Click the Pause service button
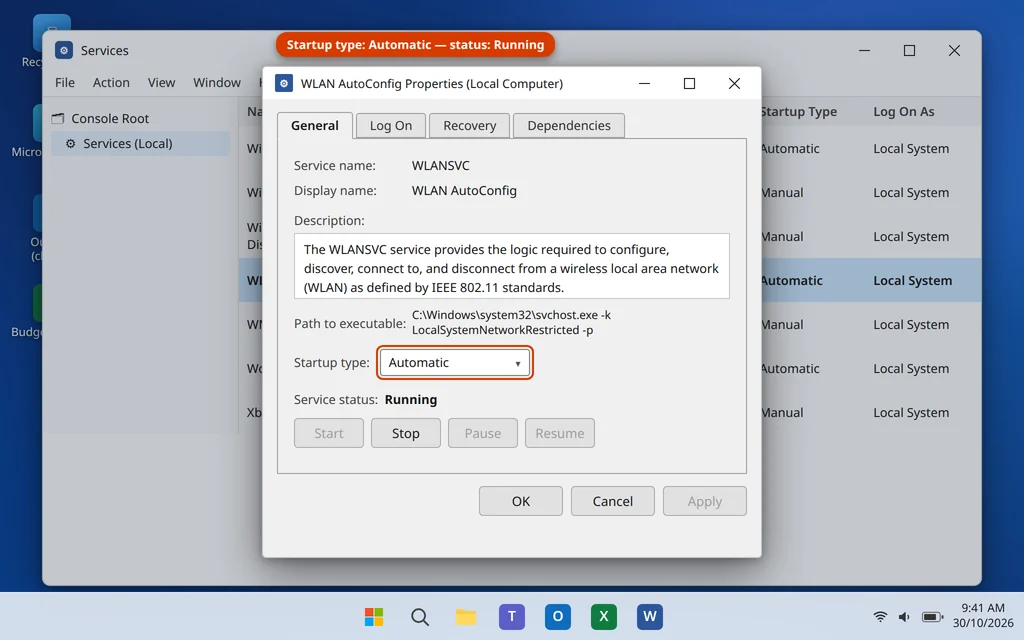The height and width of the screenshot is (640, 1024). (x=483, y=433)
